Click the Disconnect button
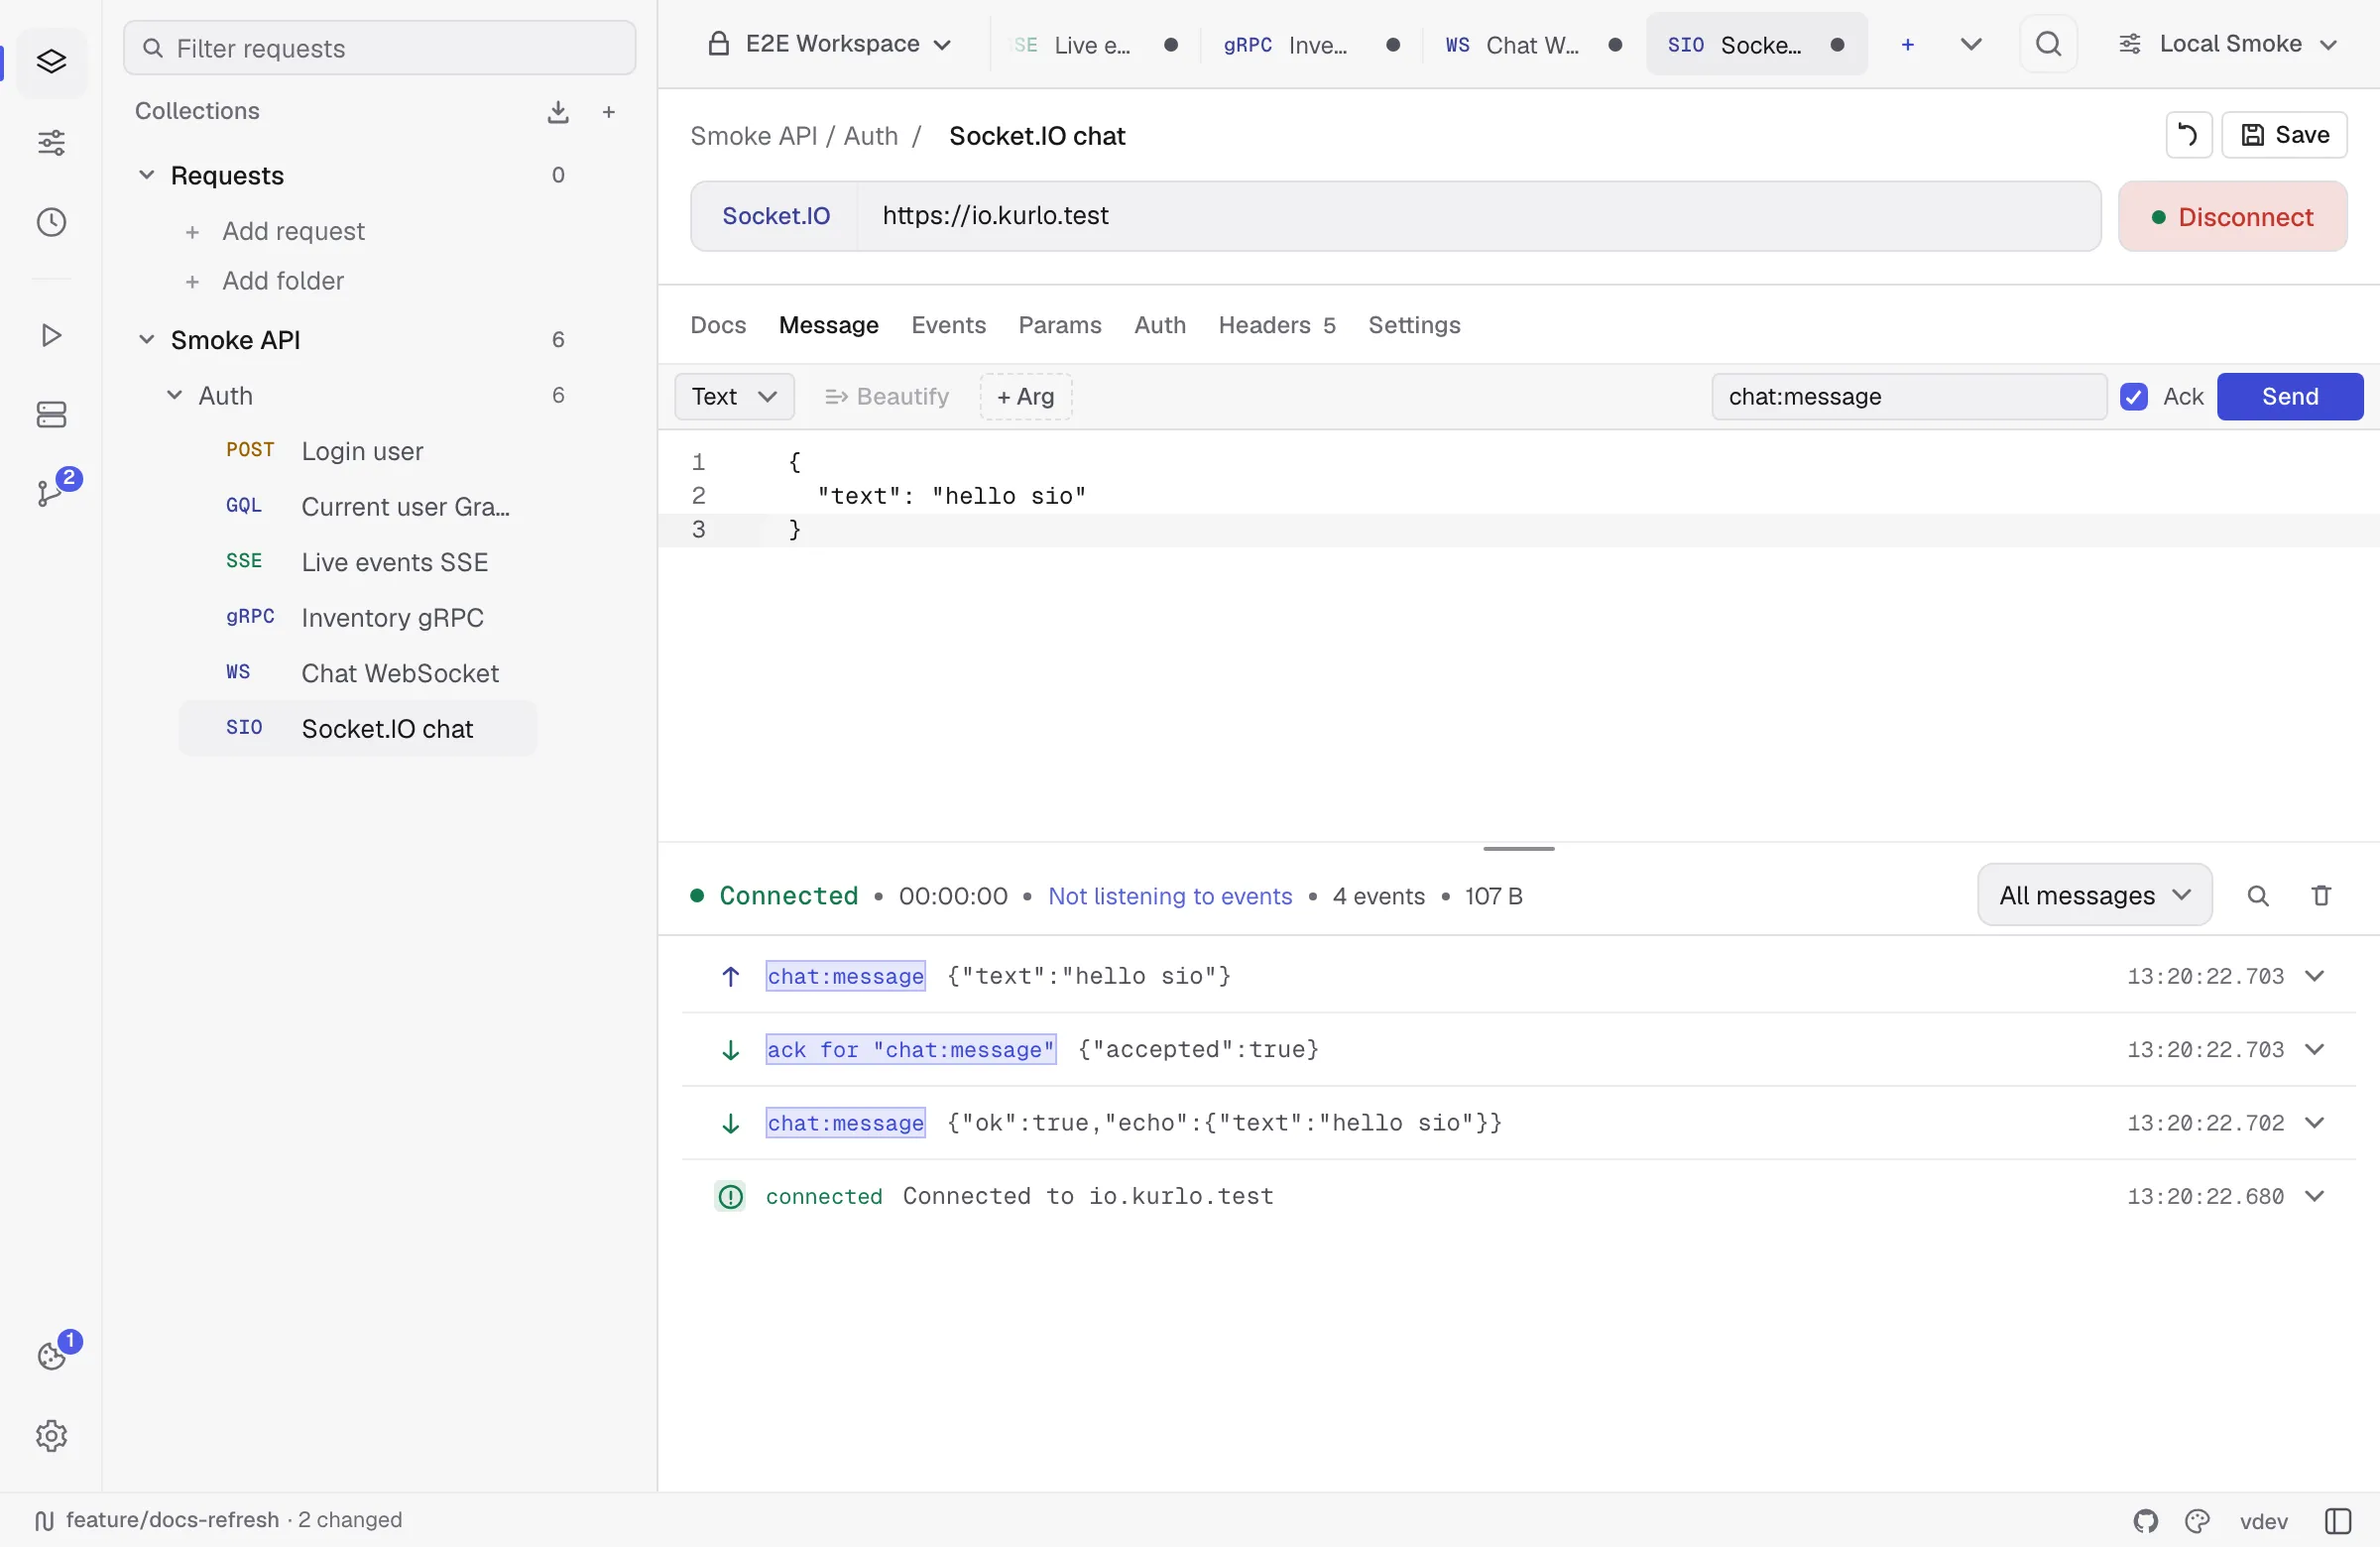 (x=2232, y=217)
